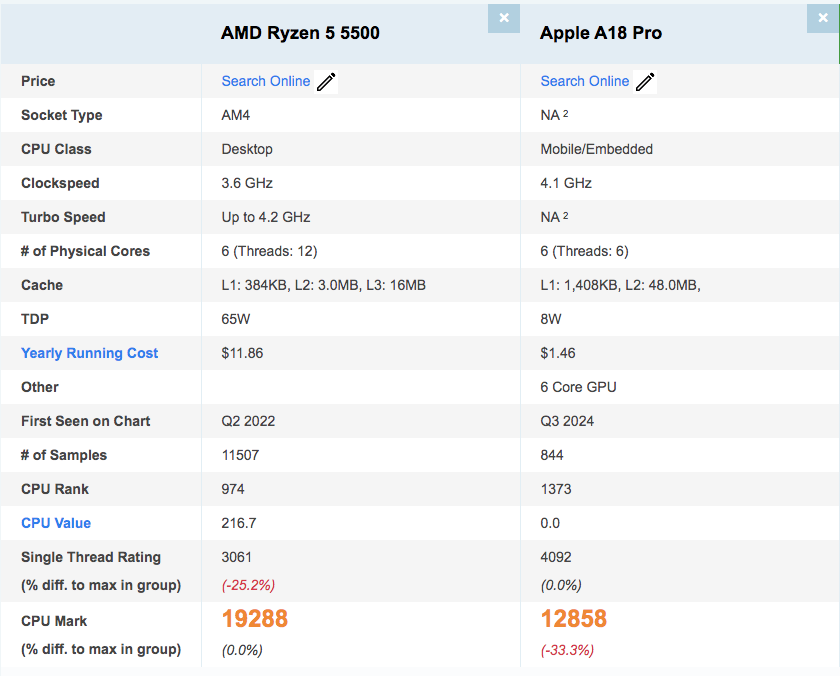The image size is (840, 676).
Task: Click the 11507 samples value
Action: click(x=240, y=455)
